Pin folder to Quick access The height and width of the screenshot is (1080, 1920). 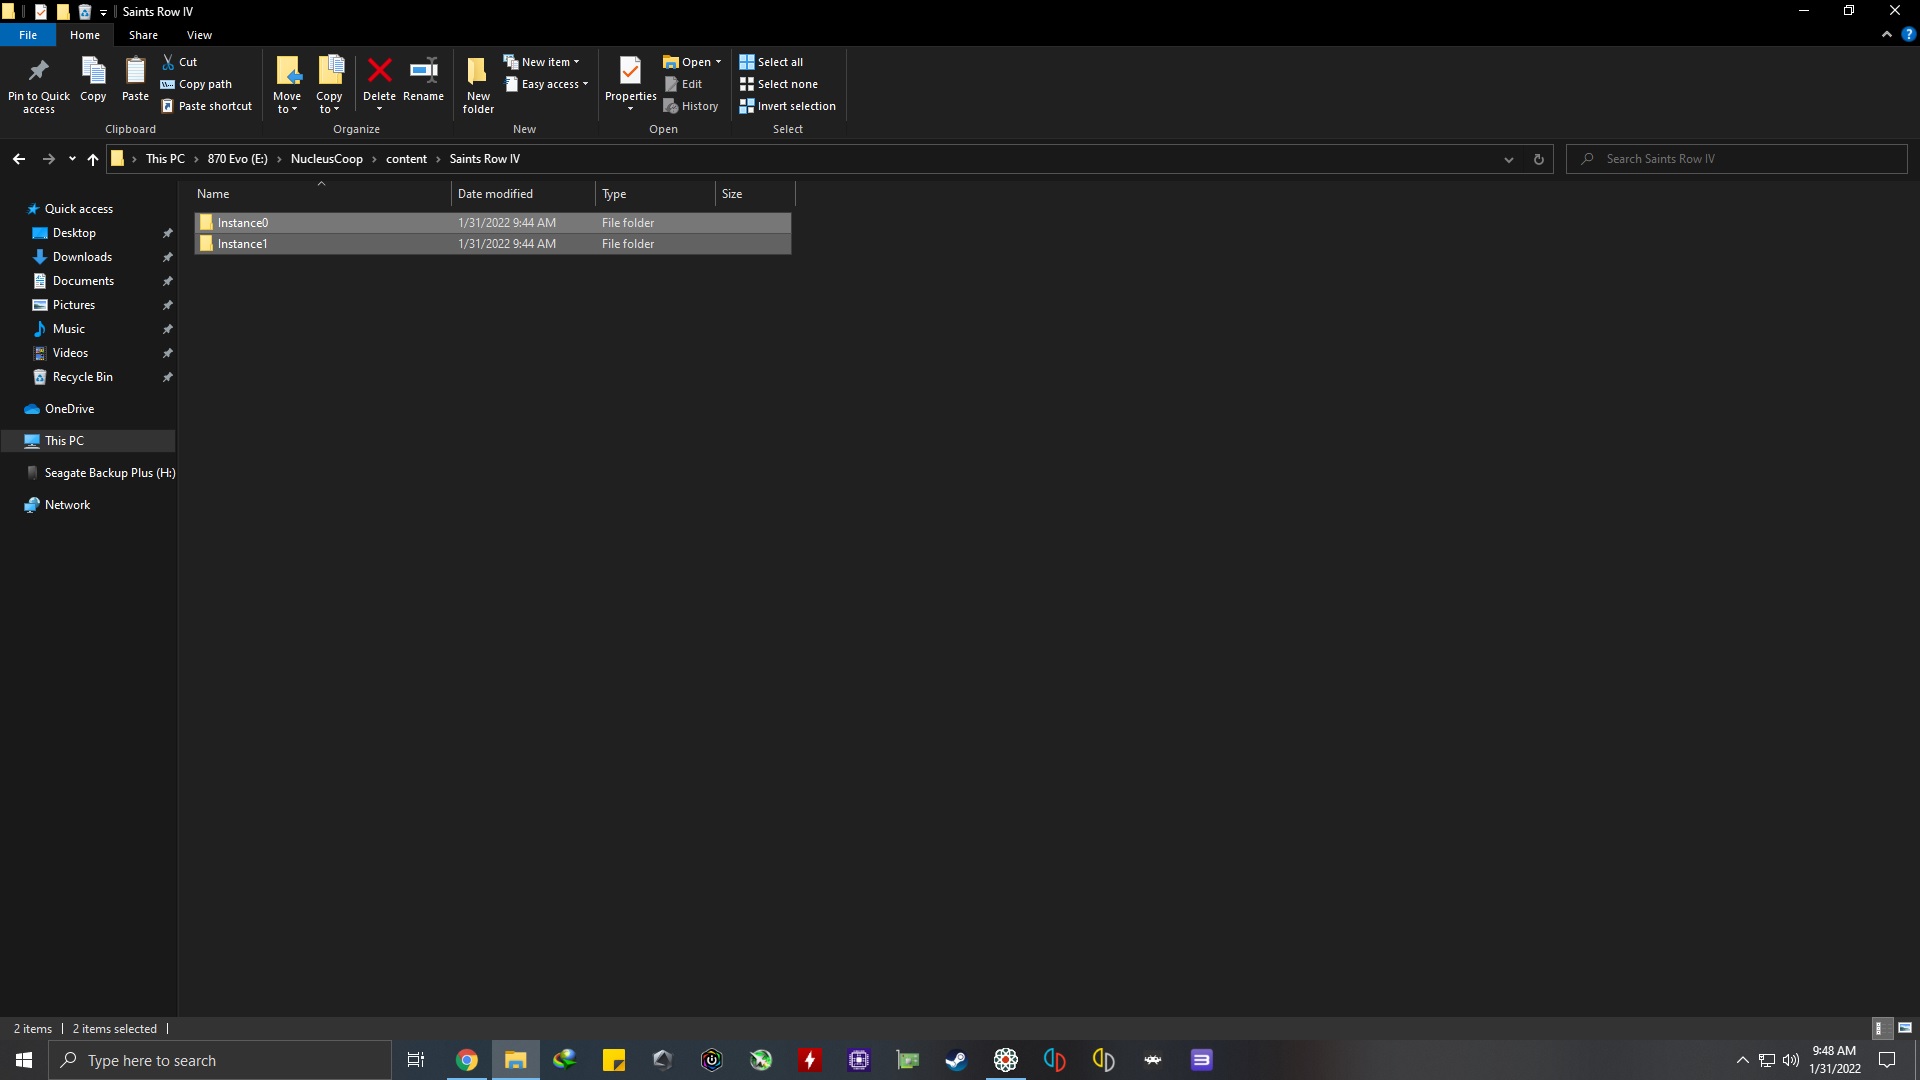coord(39,85)
